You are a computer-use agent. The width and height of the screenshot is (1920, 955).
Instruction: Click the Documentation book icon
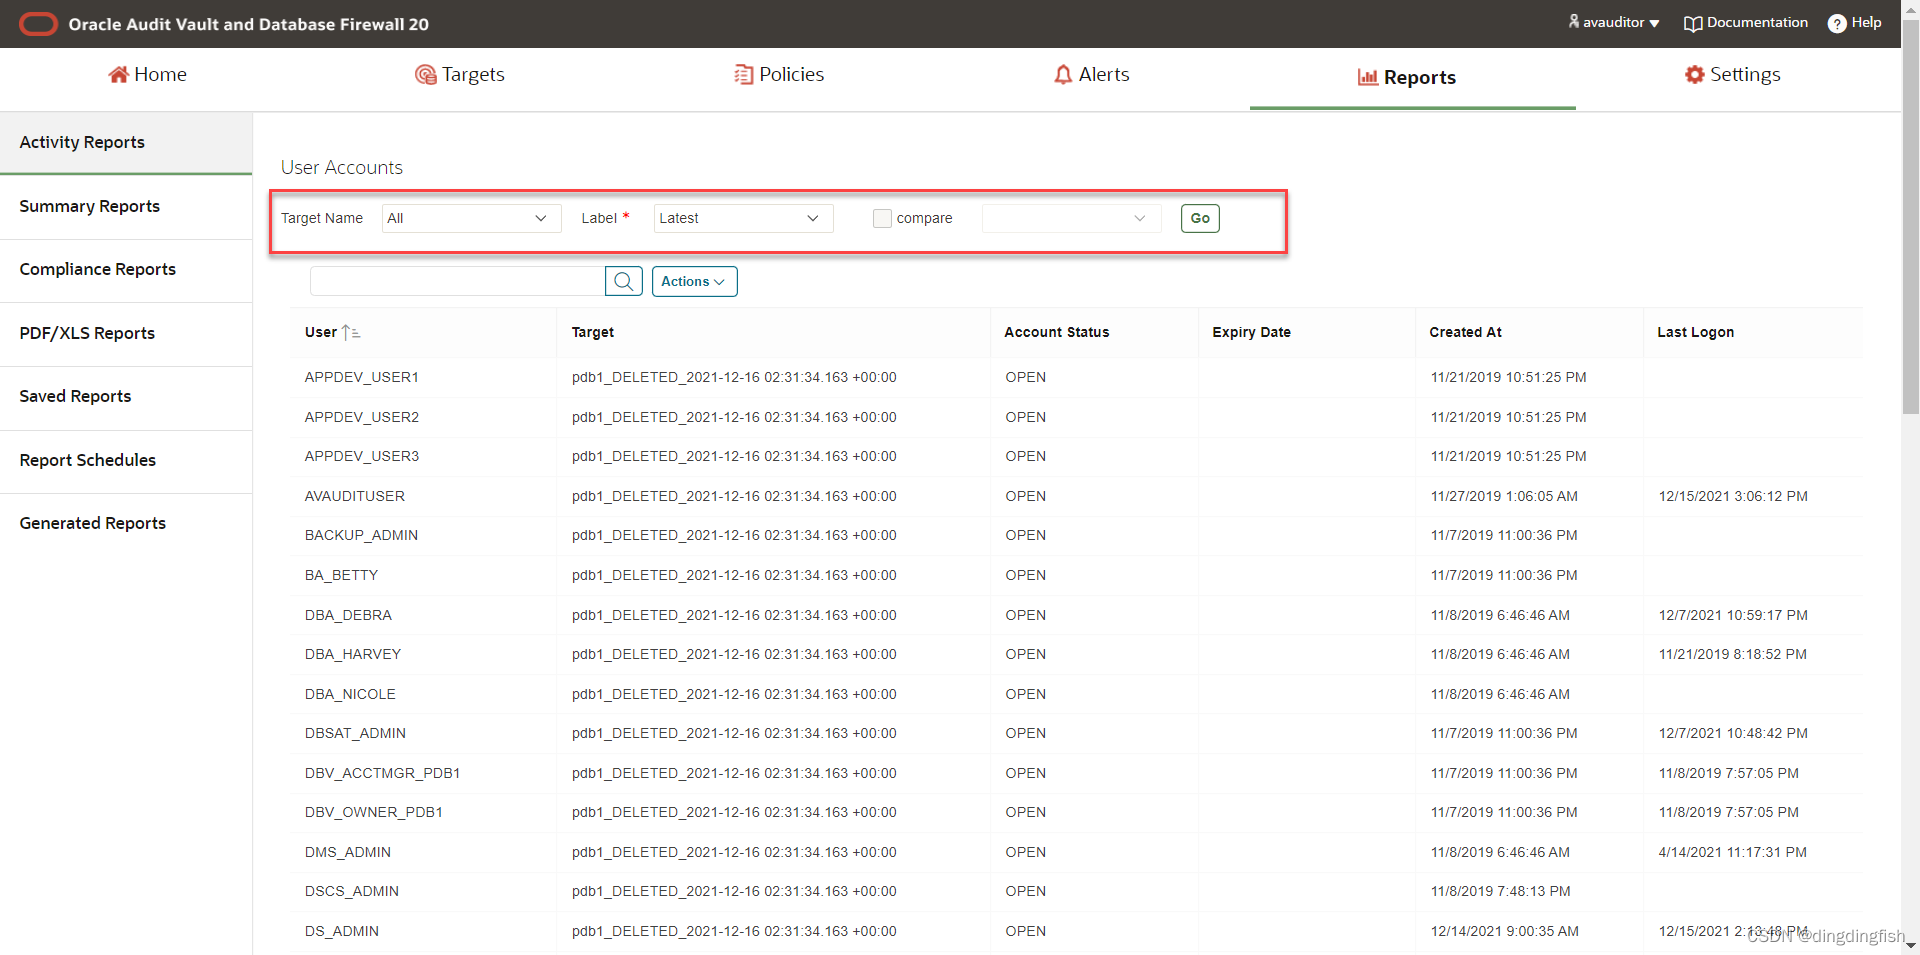[1693, 23]
